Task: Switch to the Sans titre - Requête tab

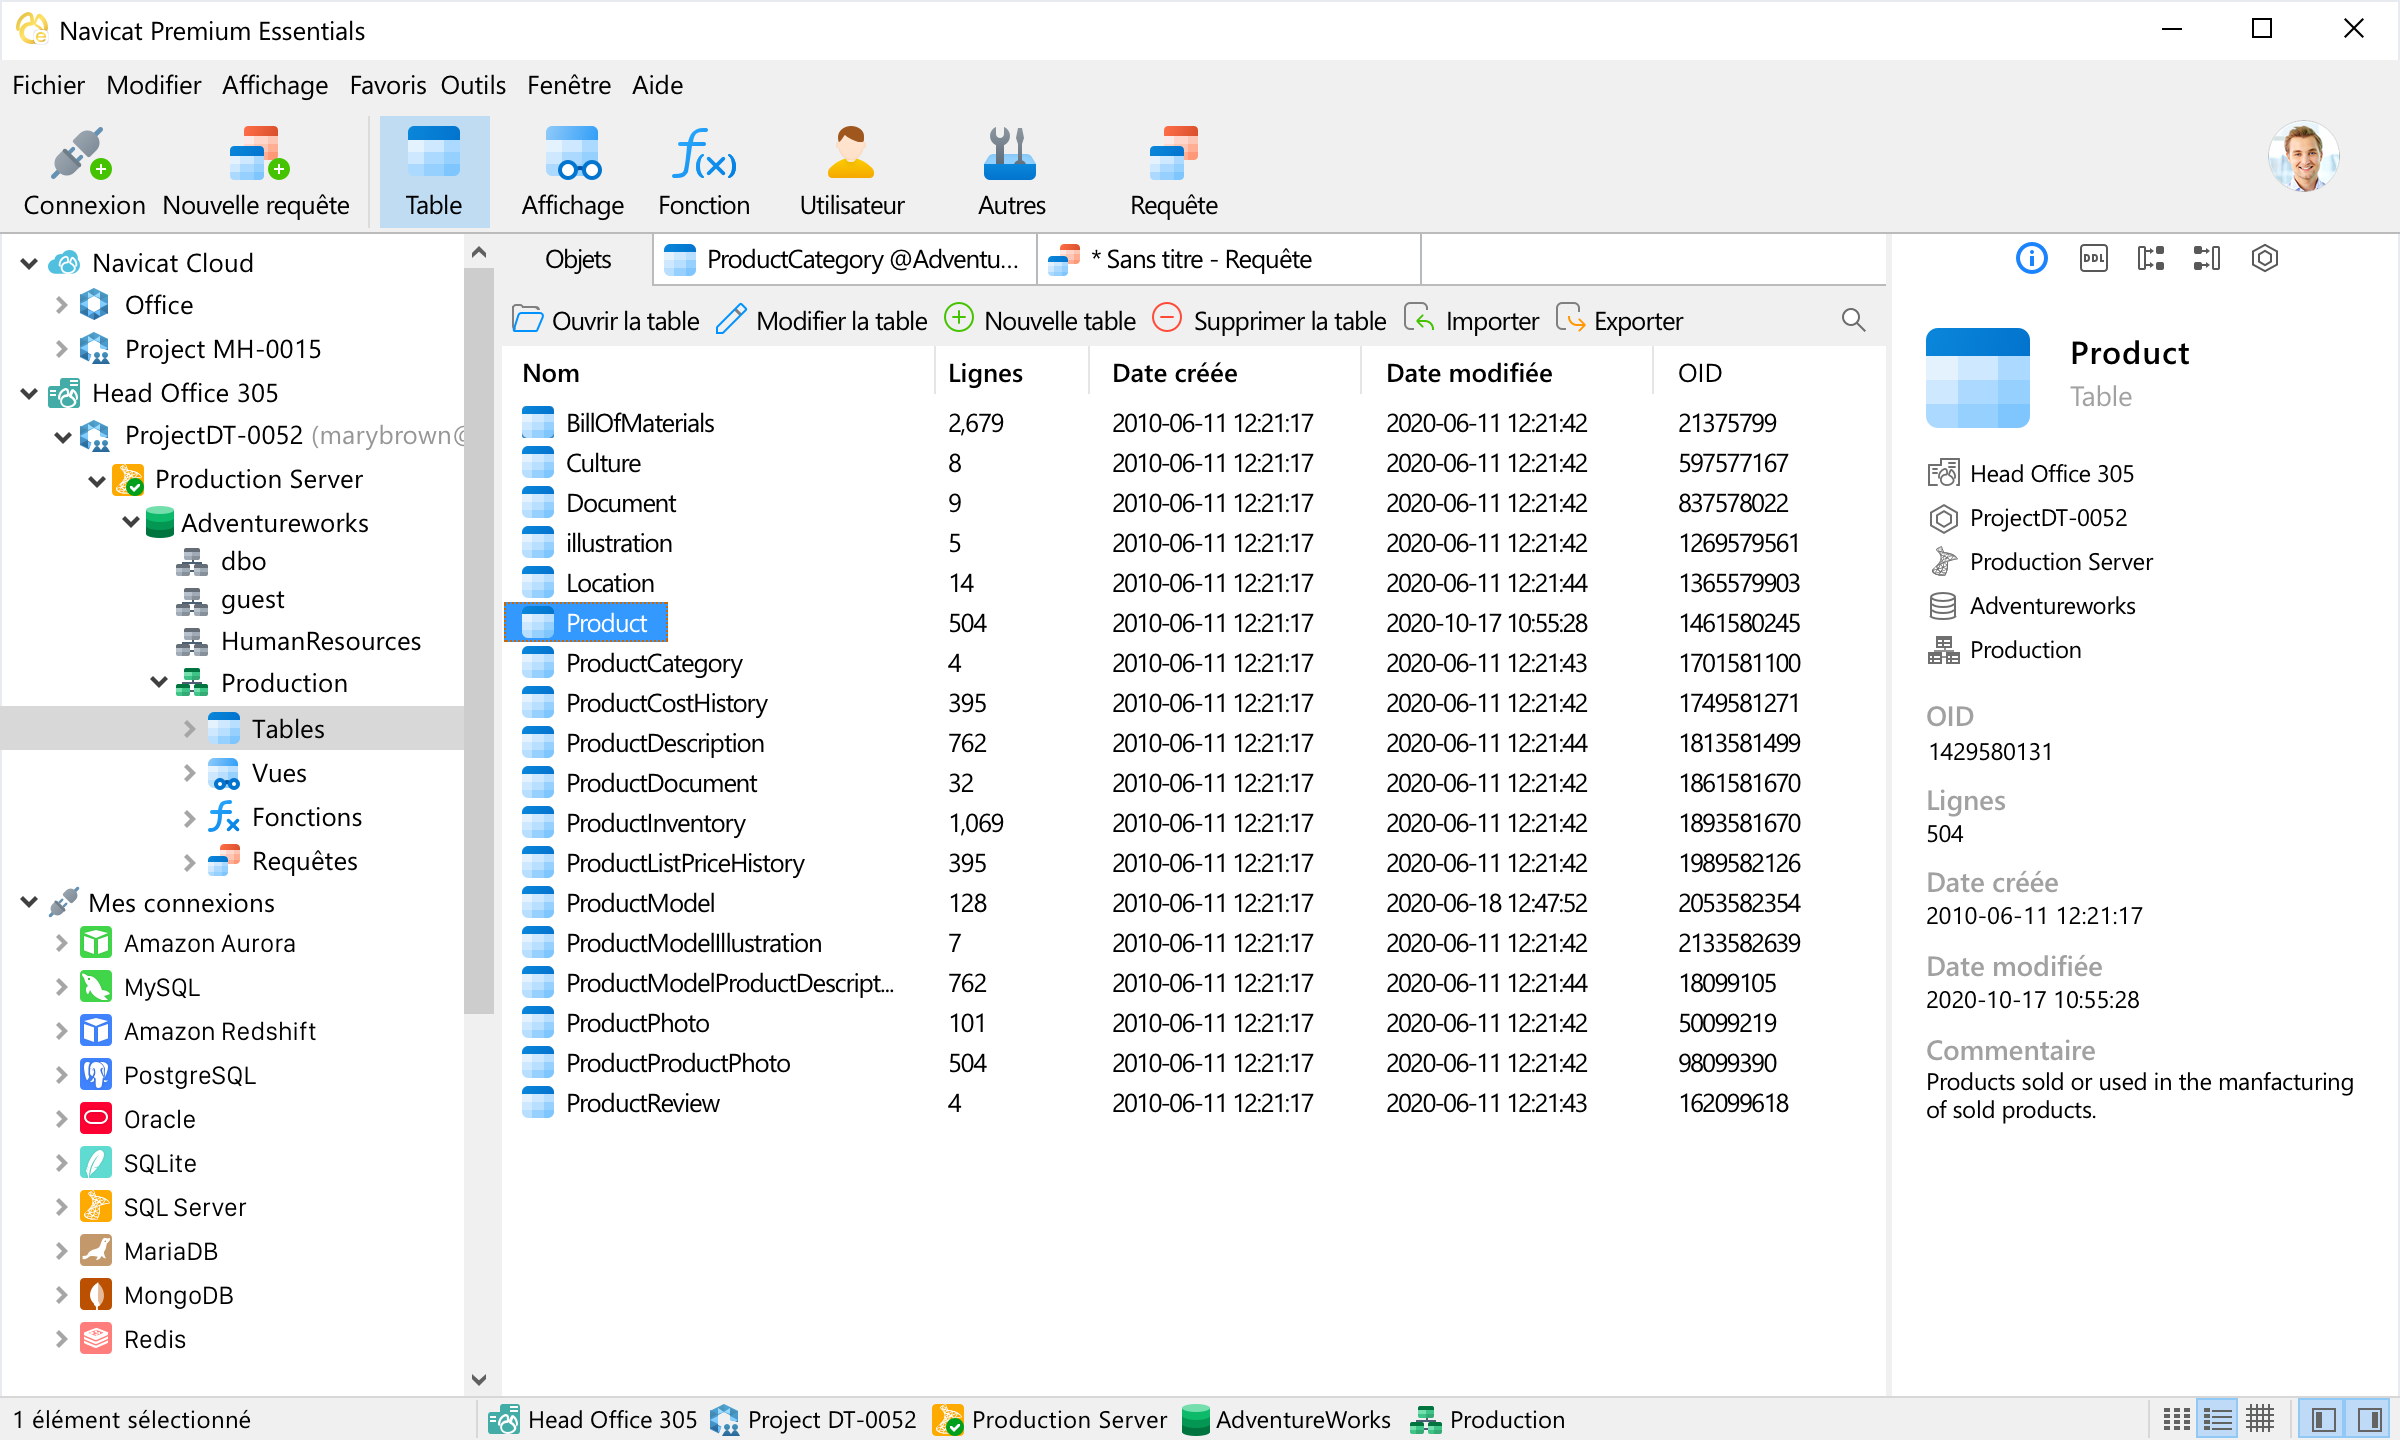Action: 1230,259
